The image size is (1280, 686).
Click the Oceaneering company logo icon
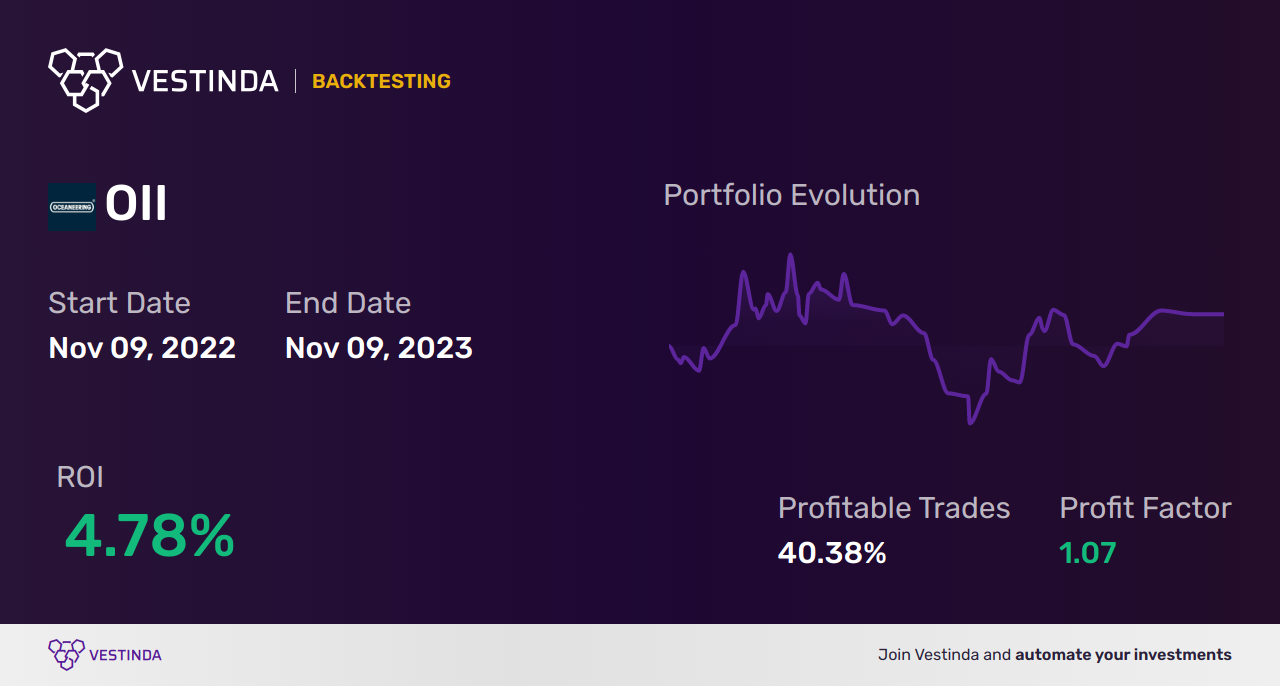point(72,207)
